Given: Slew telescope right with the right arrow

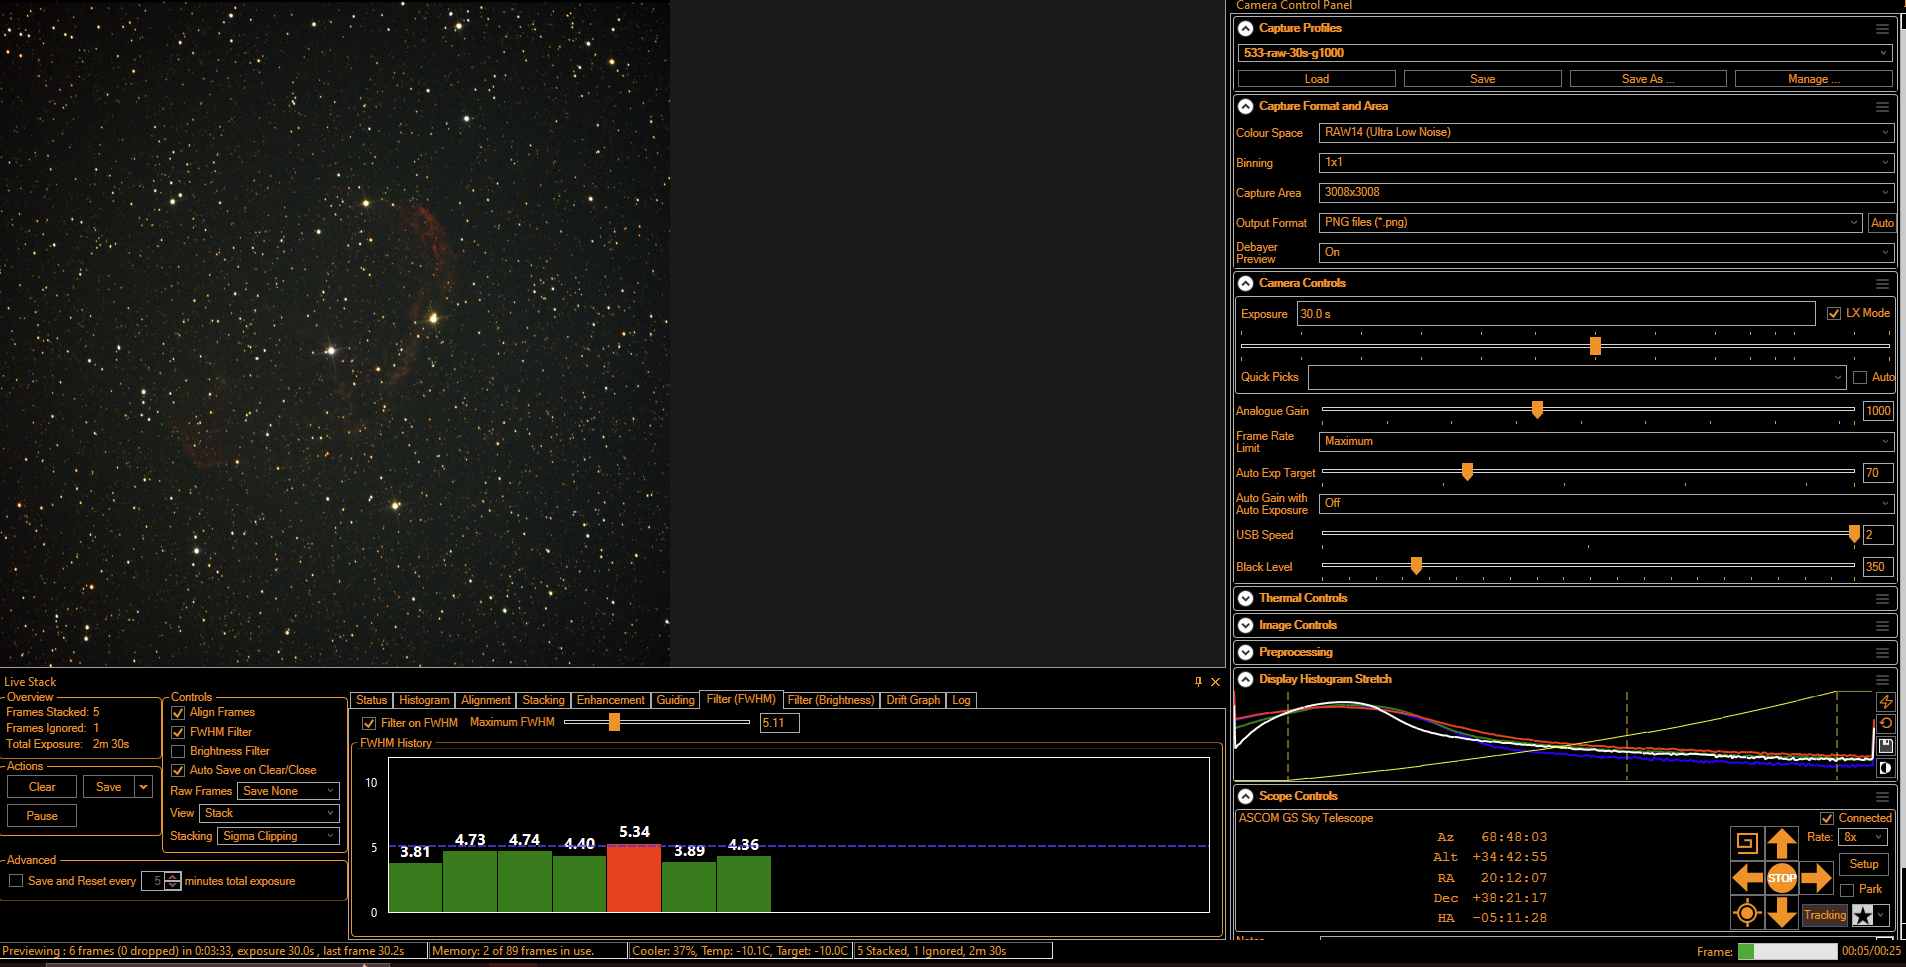Looking at the screenshot, I should (x=1816, y=878).
